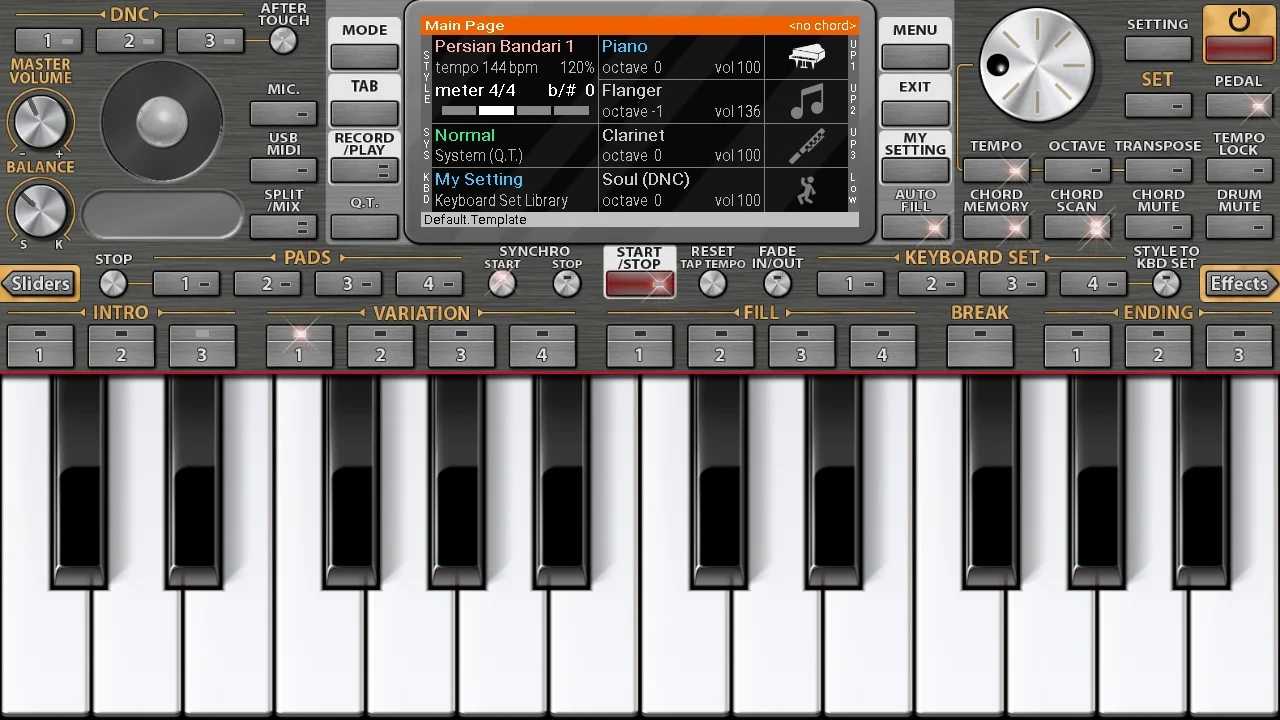1280x720 pixels.
Task: Expand the Sliders side panel
Action: coord(40,284)
